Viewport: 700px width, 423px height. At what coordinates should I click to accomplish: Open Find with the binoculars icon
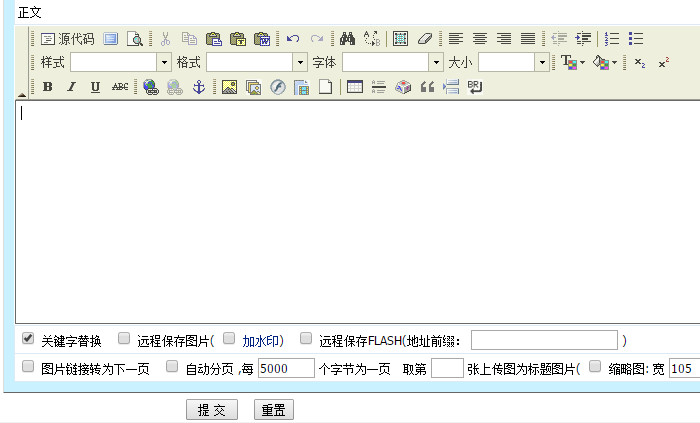pyautogui.click(x=347, y=39)
